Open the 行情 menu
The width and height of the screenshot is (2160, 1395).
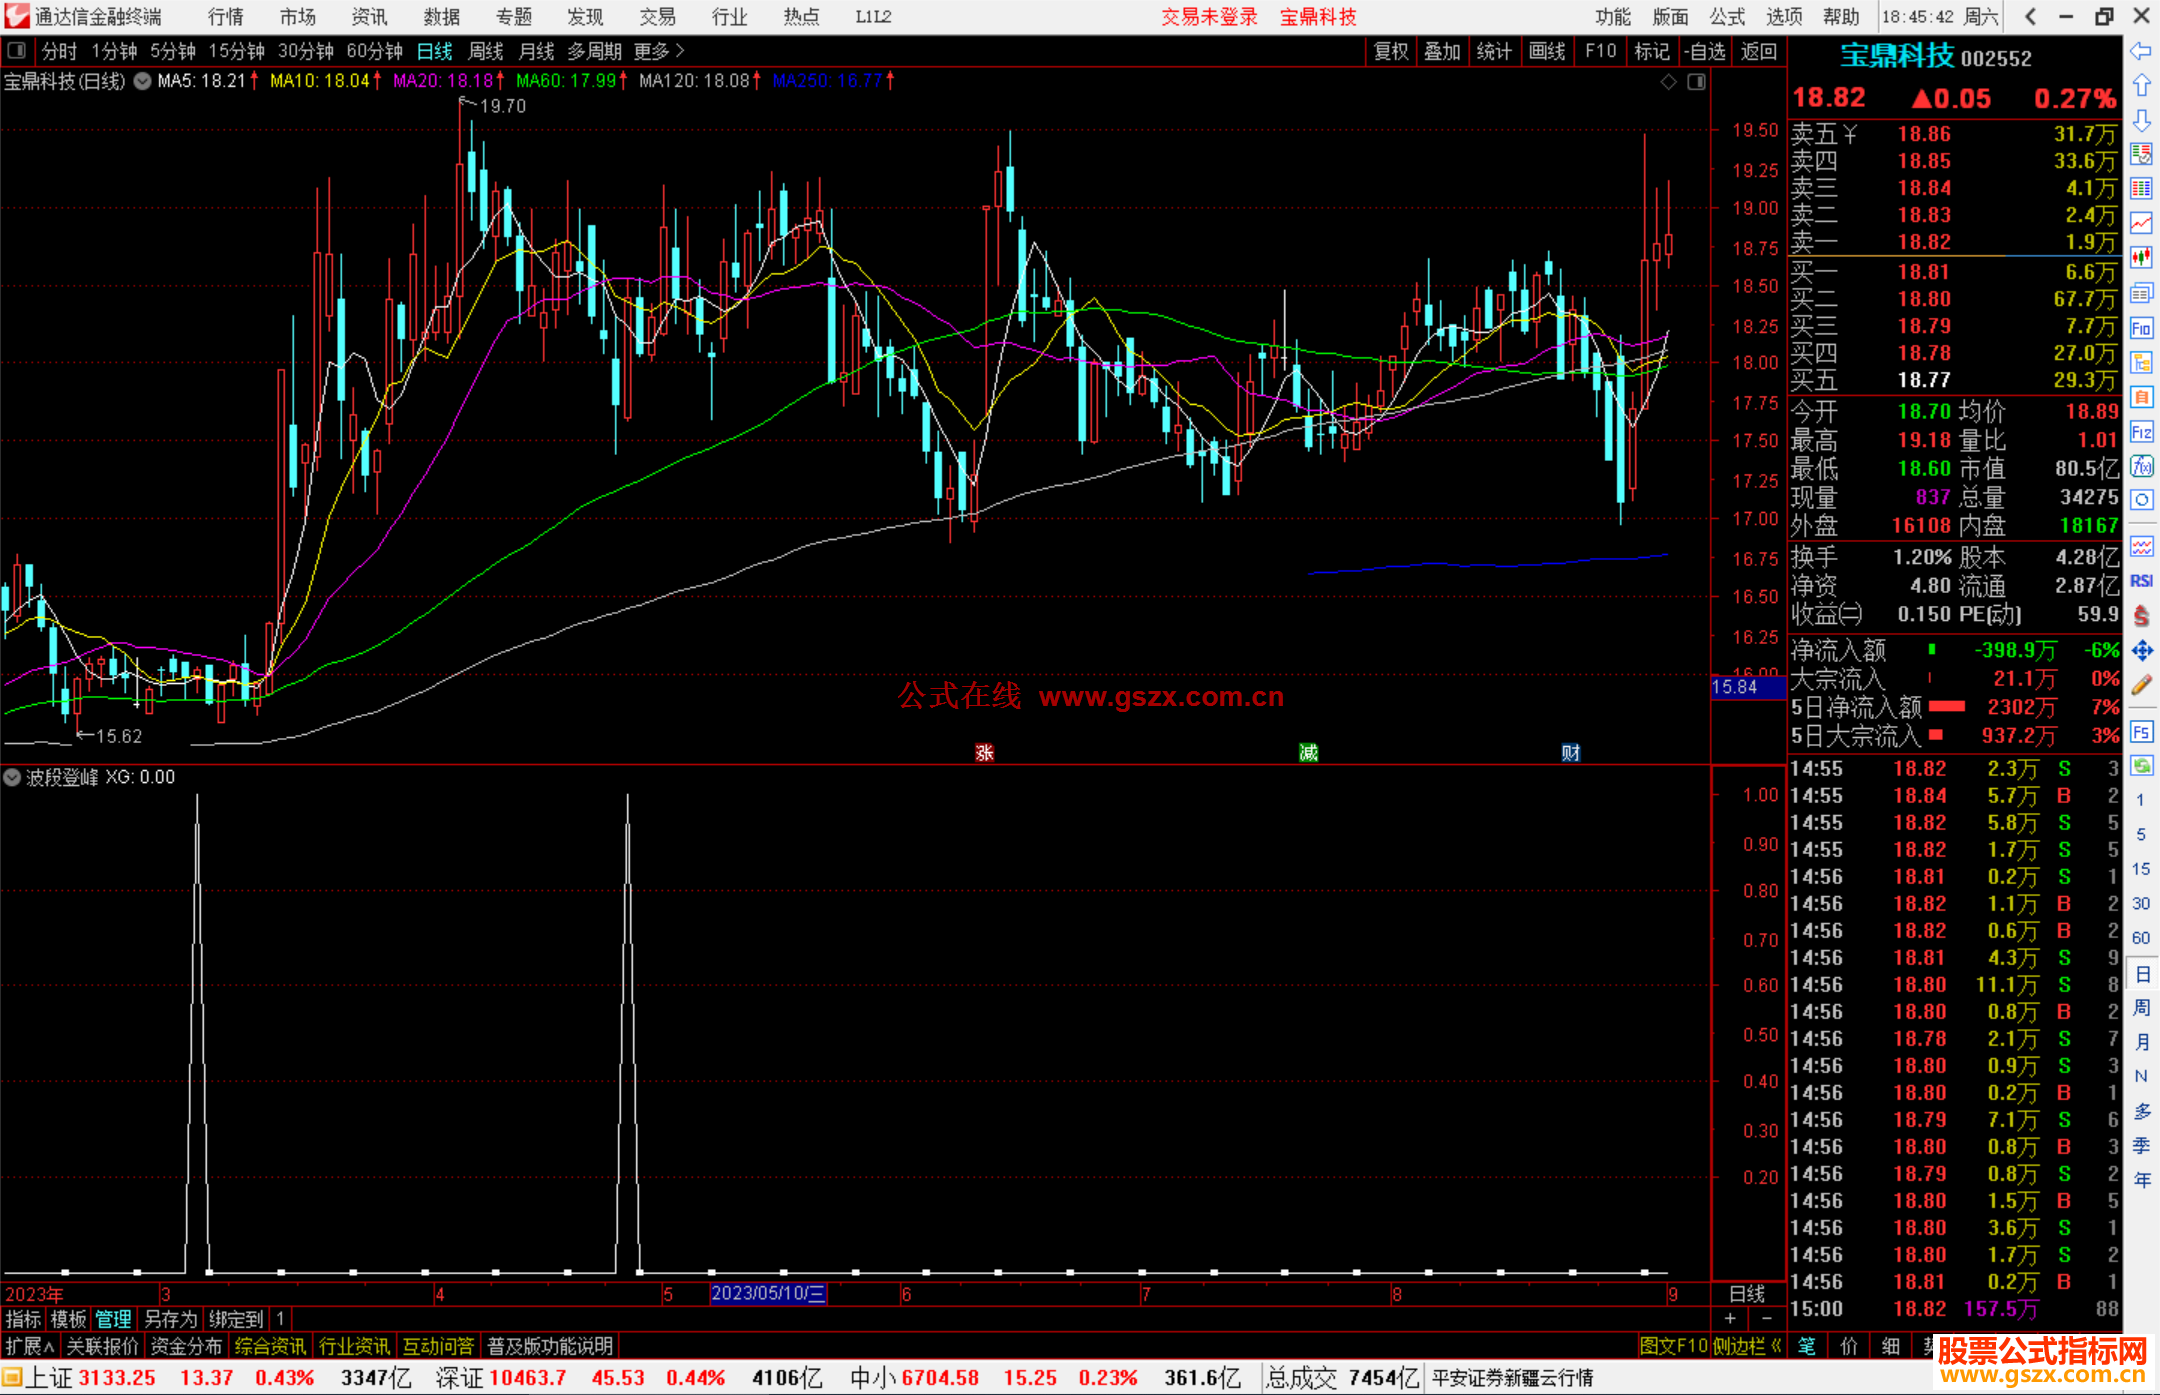[x=225, y=17]
